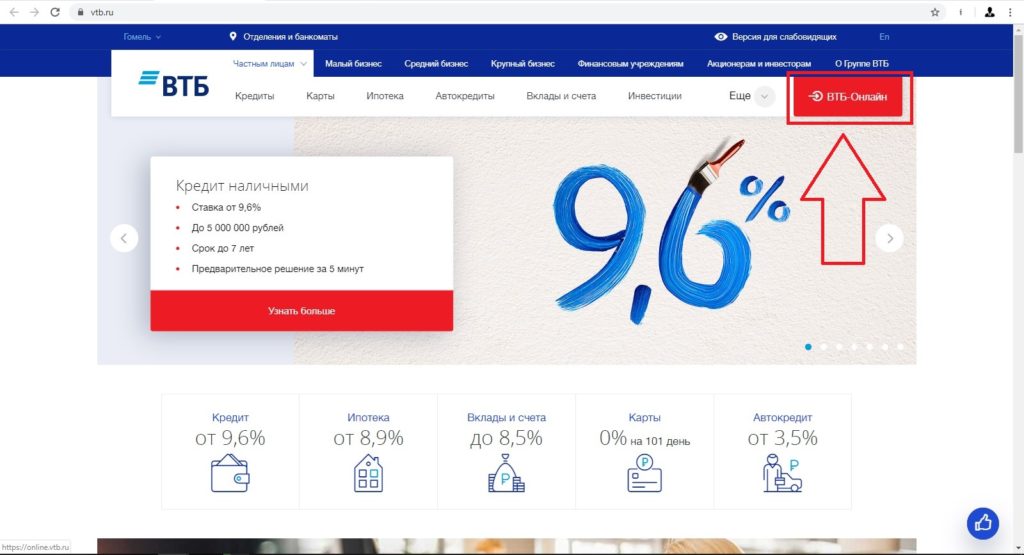Click the ВТБ-Онлайн login button
The width and height of the screenshot is (1024, 555).
tap(848, 97)
